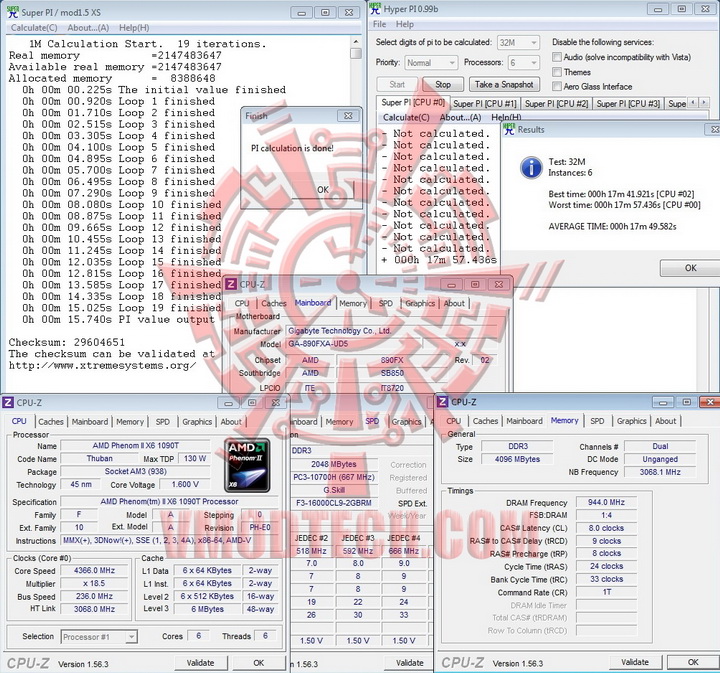This screenshot has width=720, height=673.
Task: Click scroll up arrow in Super PI log
Action: coord(356,41)
